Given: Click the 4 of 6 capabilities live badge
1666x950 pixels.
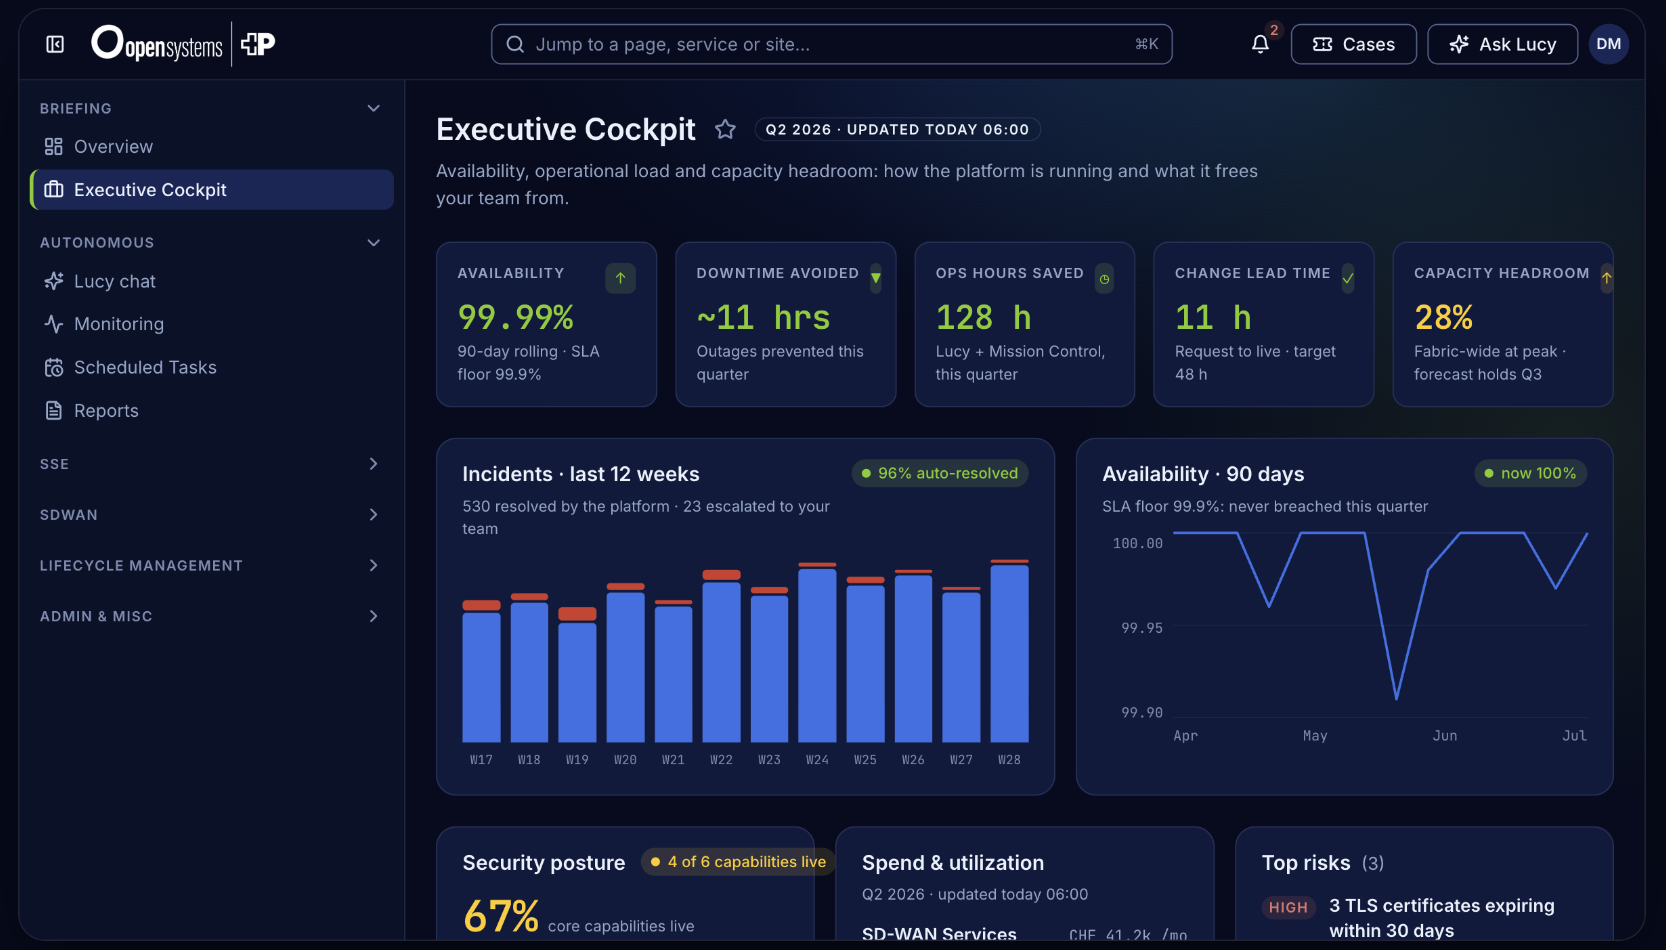Looking at the screenshot, I should [x=738, y=862].
